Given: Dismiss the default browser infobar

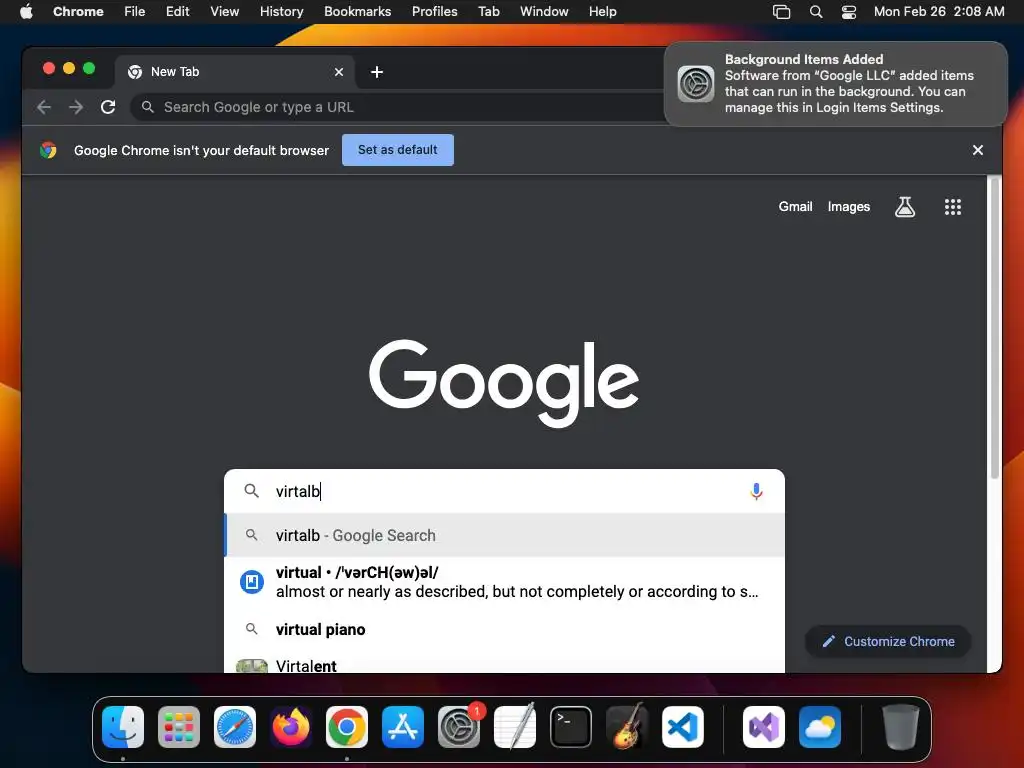Looking at the screenshot, I should [x=978, y=150].
